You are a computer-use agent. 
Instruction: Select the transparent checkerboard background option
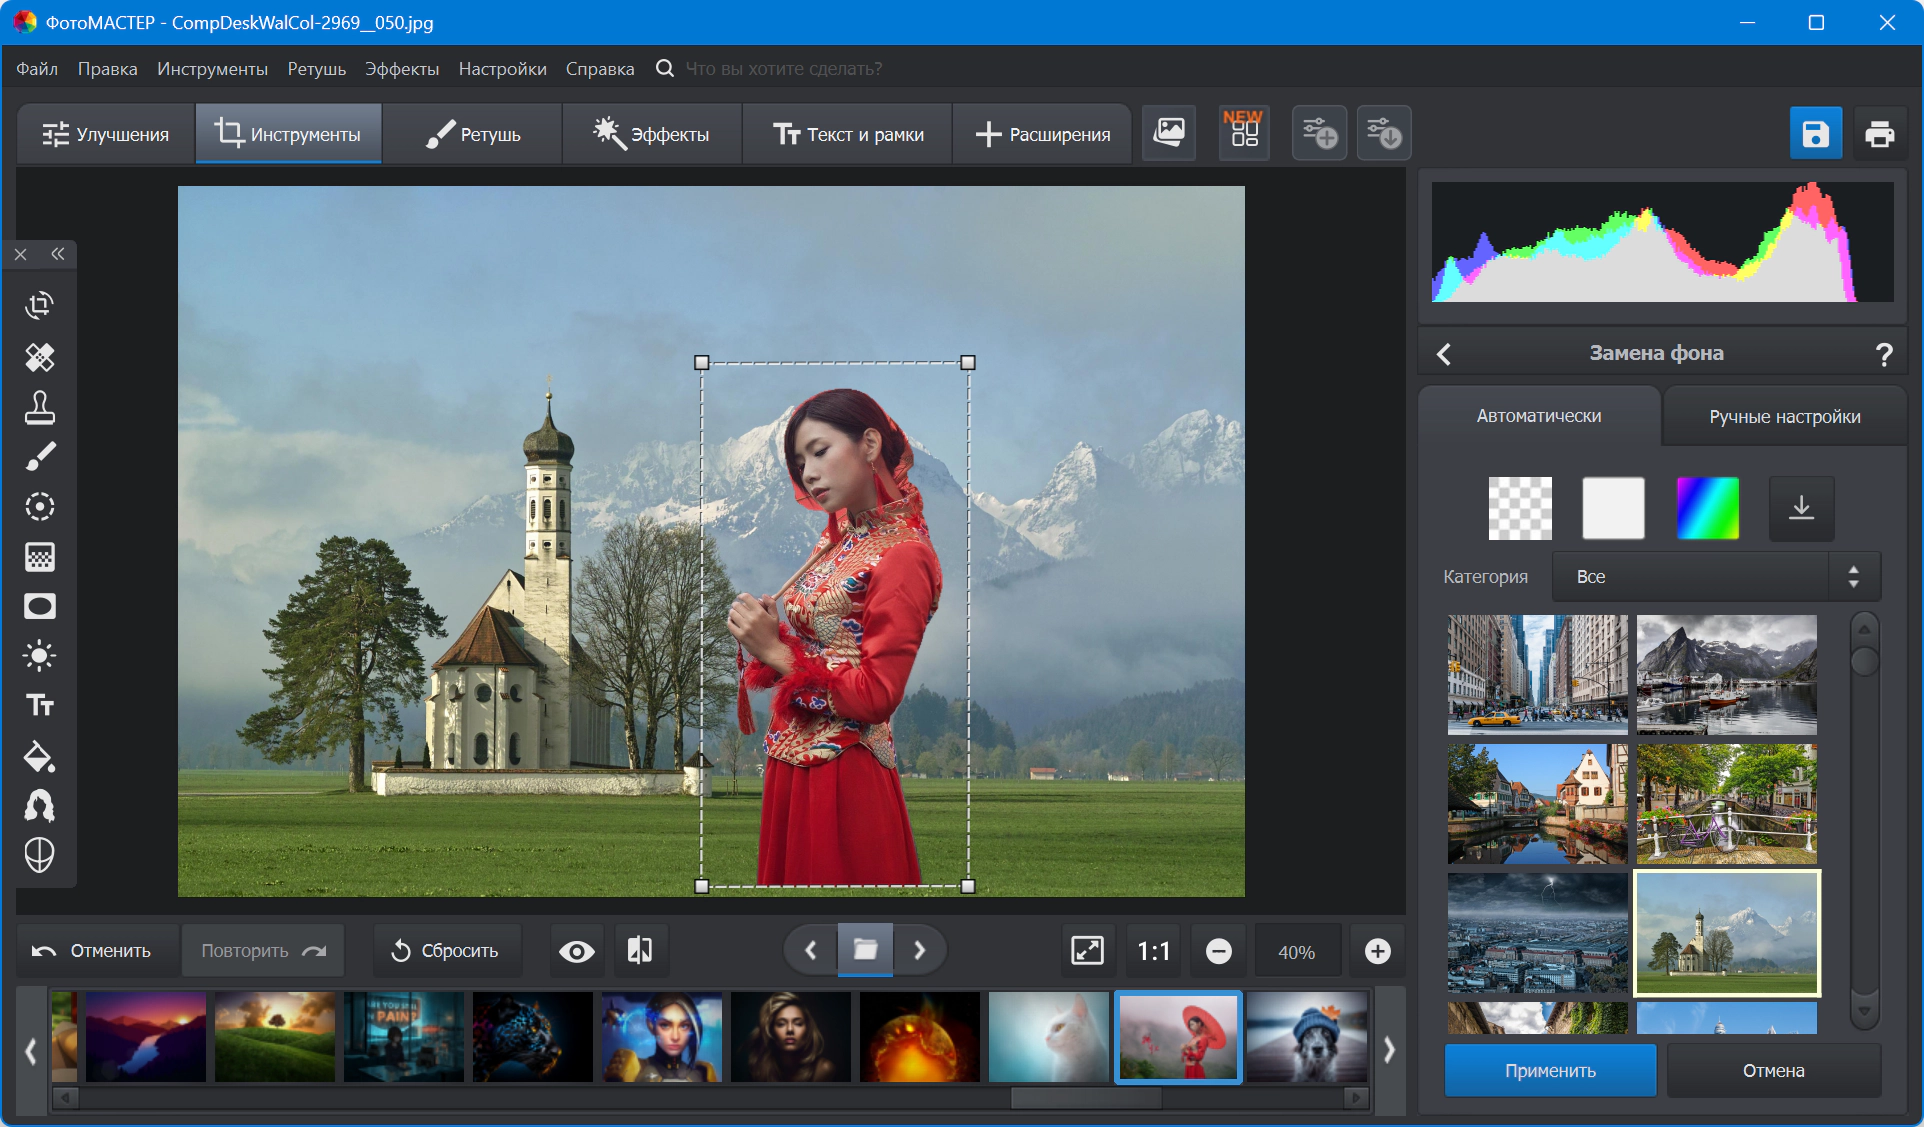coord(1519,508)
